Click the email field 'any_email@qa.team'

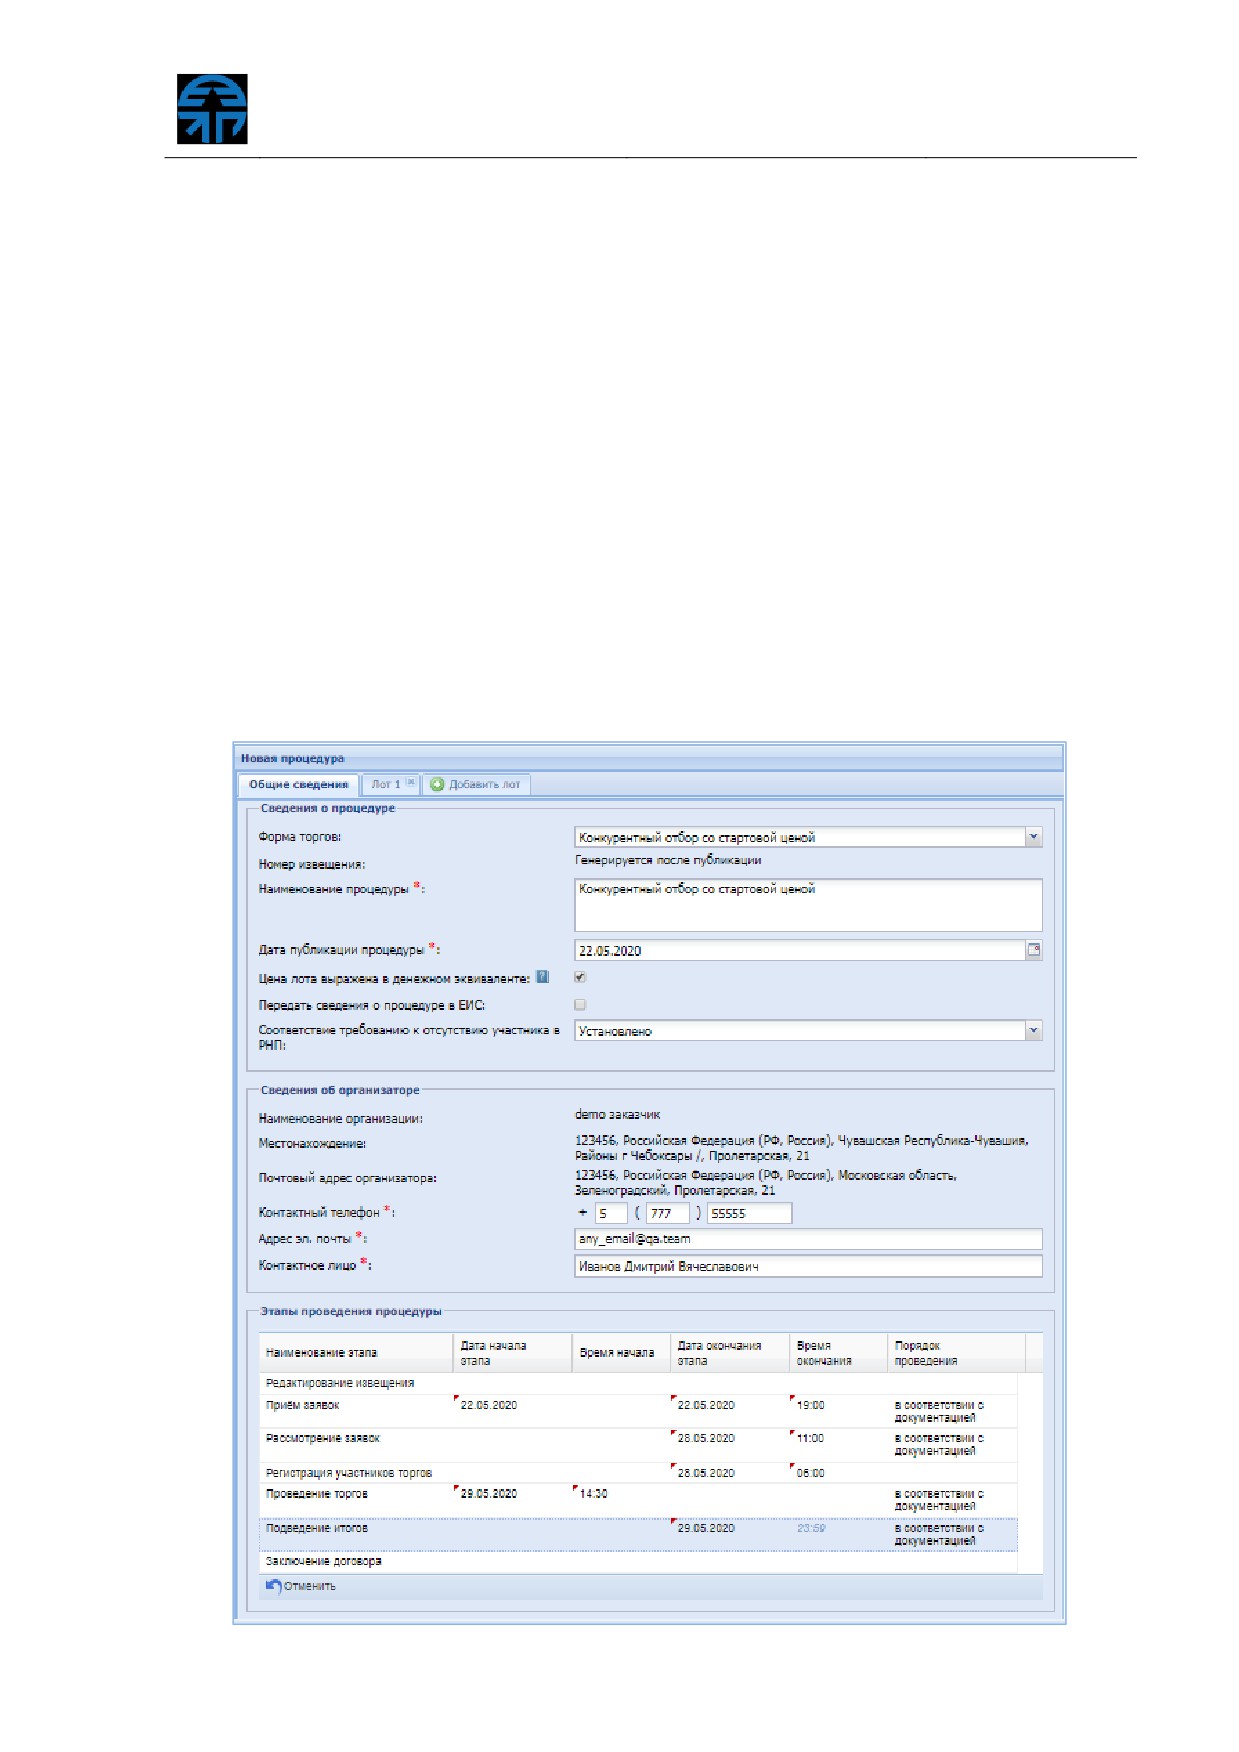click(x=808, y=1239)
